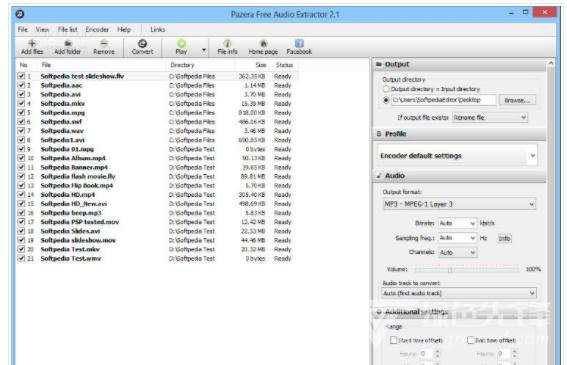Select Output directory = Input directory radio
The height and width of the screenshot is (365, 567).
coord(386,89)
